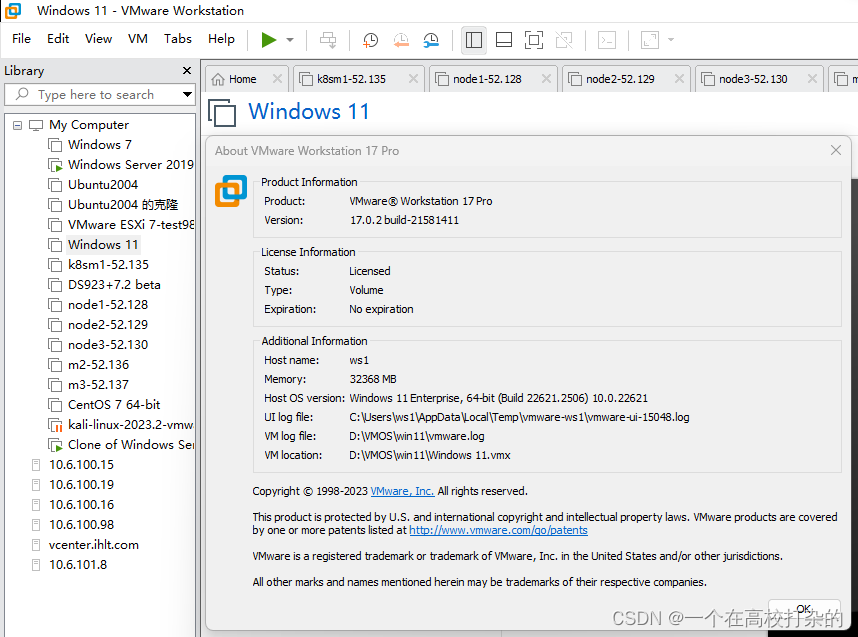This screenshot has height=637, width=858.
Task: Toggle the library sidebar view icon
Action: (474, 40)
